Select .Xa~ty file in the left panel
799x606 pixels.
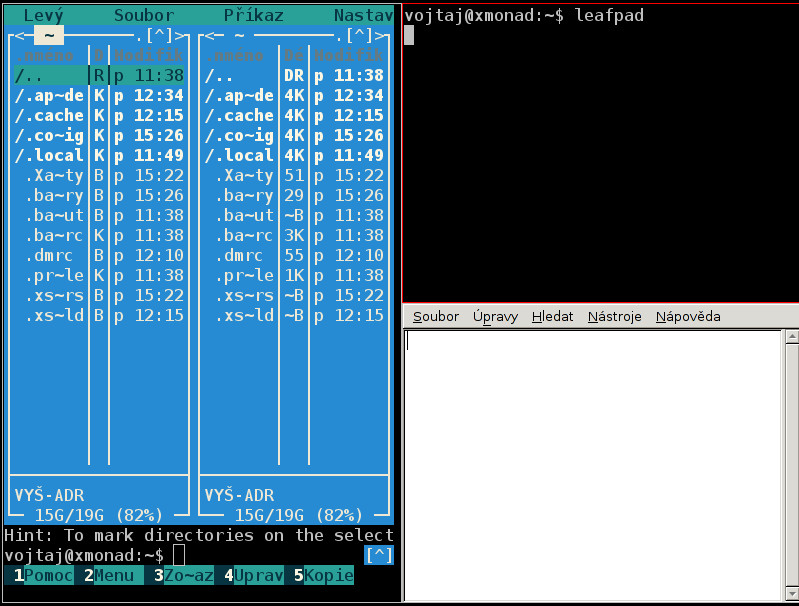pos(99,175)
